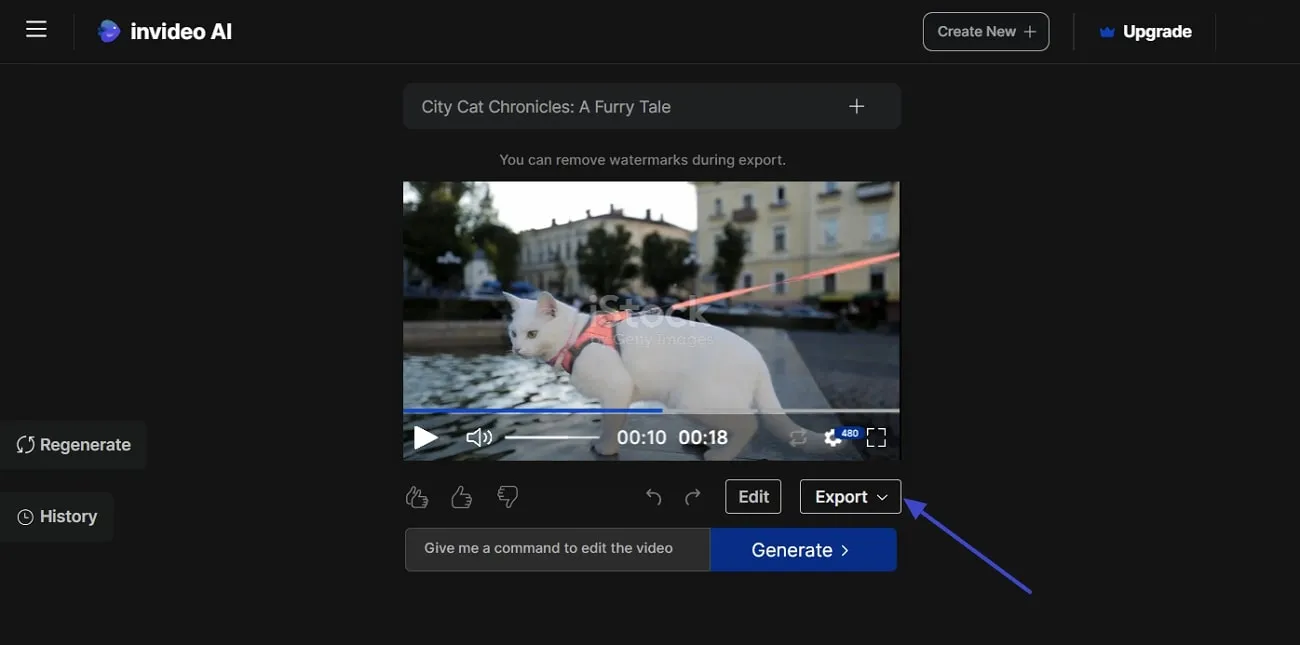Click the Edit button

753,496
